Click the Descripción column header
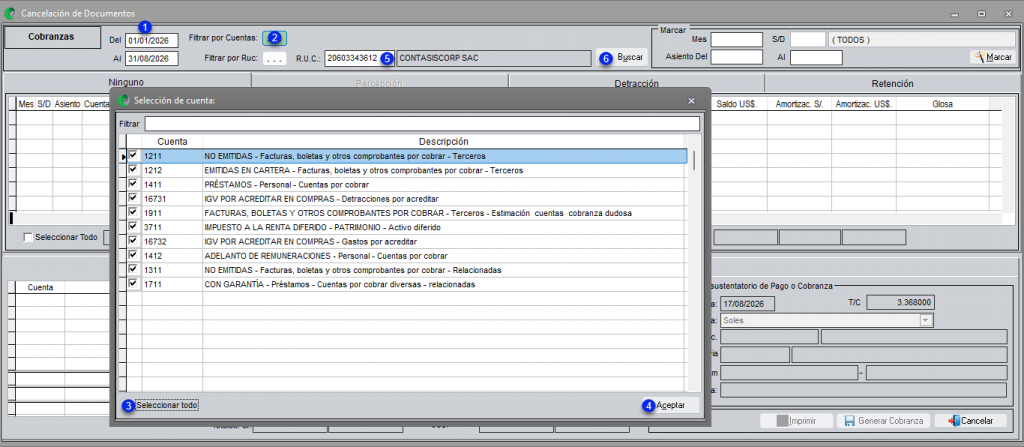 (x=443, y=141)
